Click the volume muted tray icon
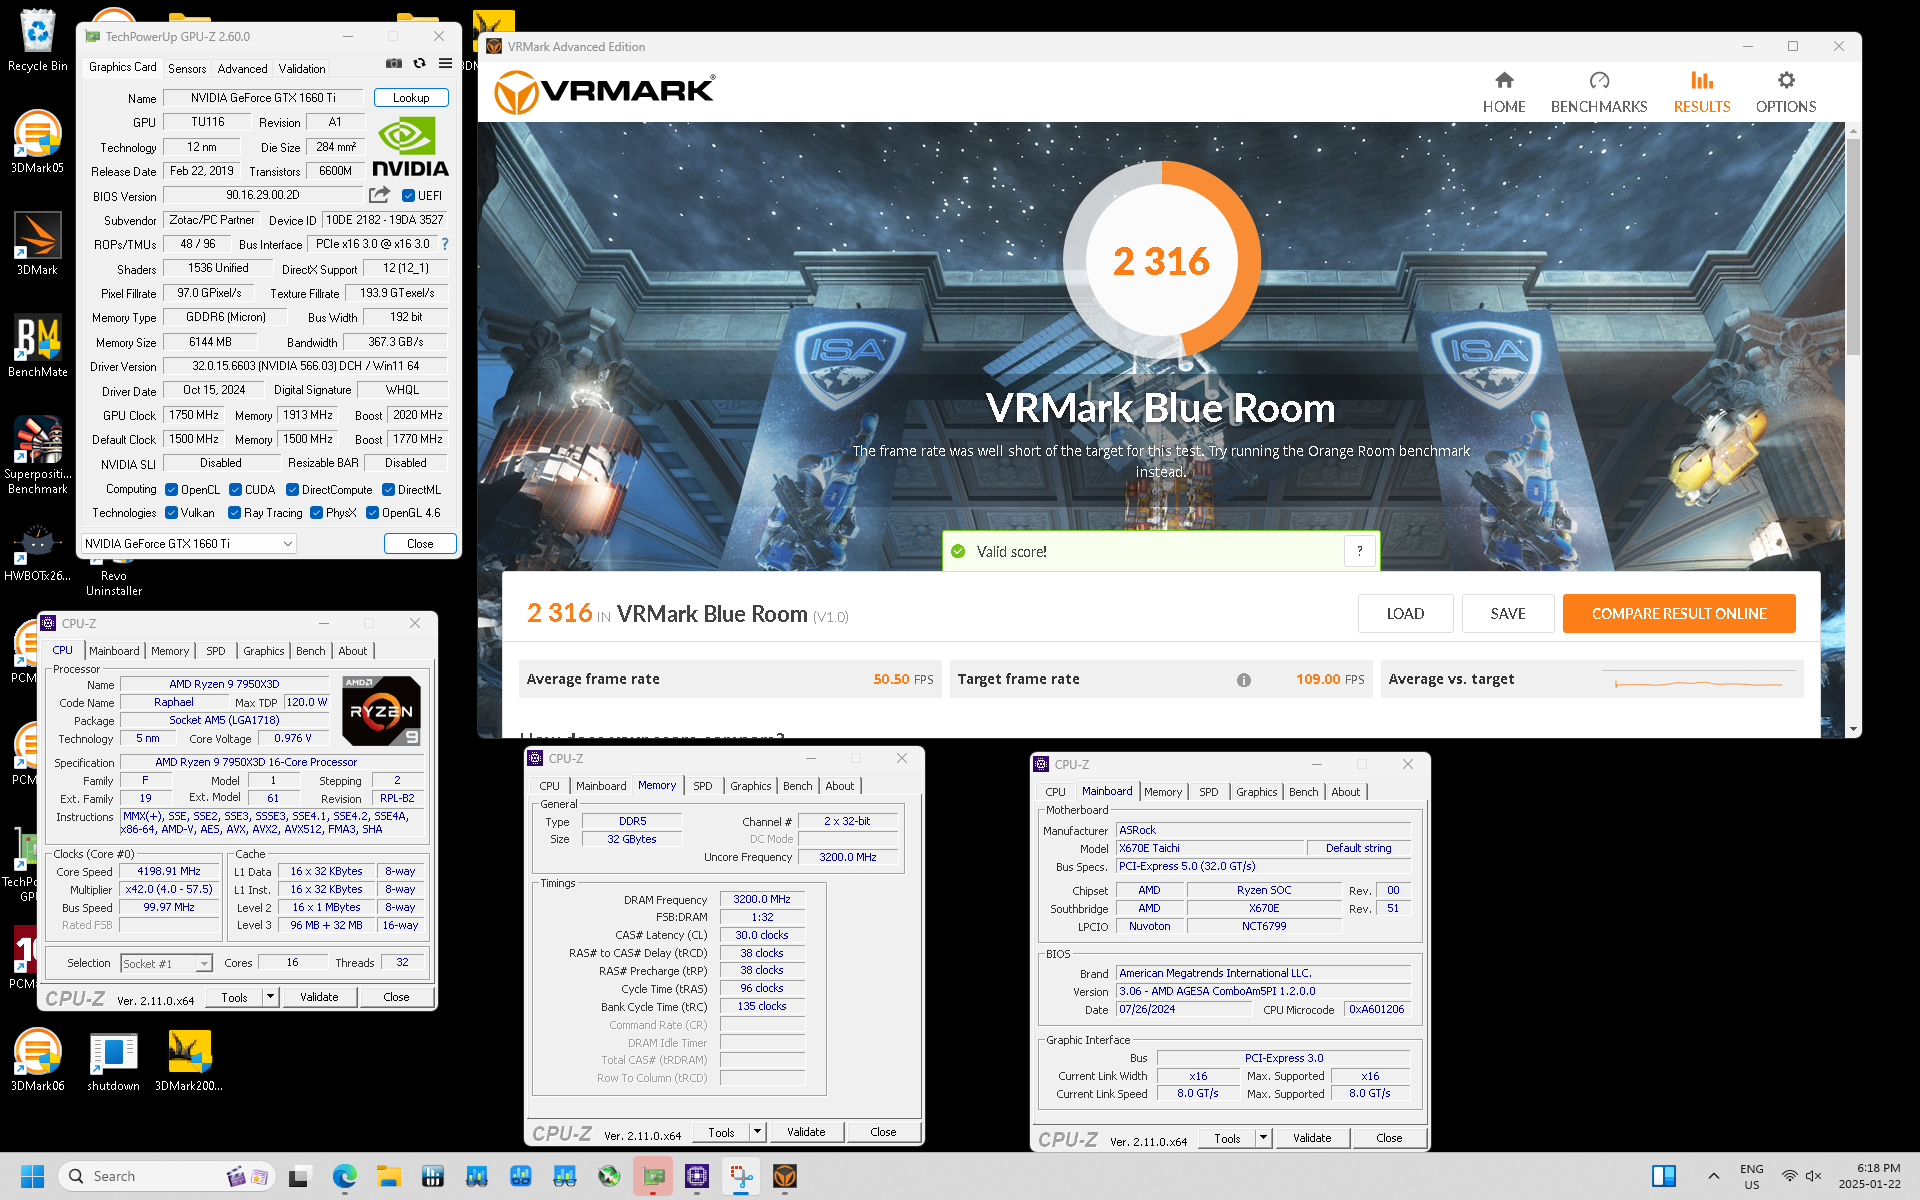Viewport: 1920px width, 1200px height. (1813, 1176)
